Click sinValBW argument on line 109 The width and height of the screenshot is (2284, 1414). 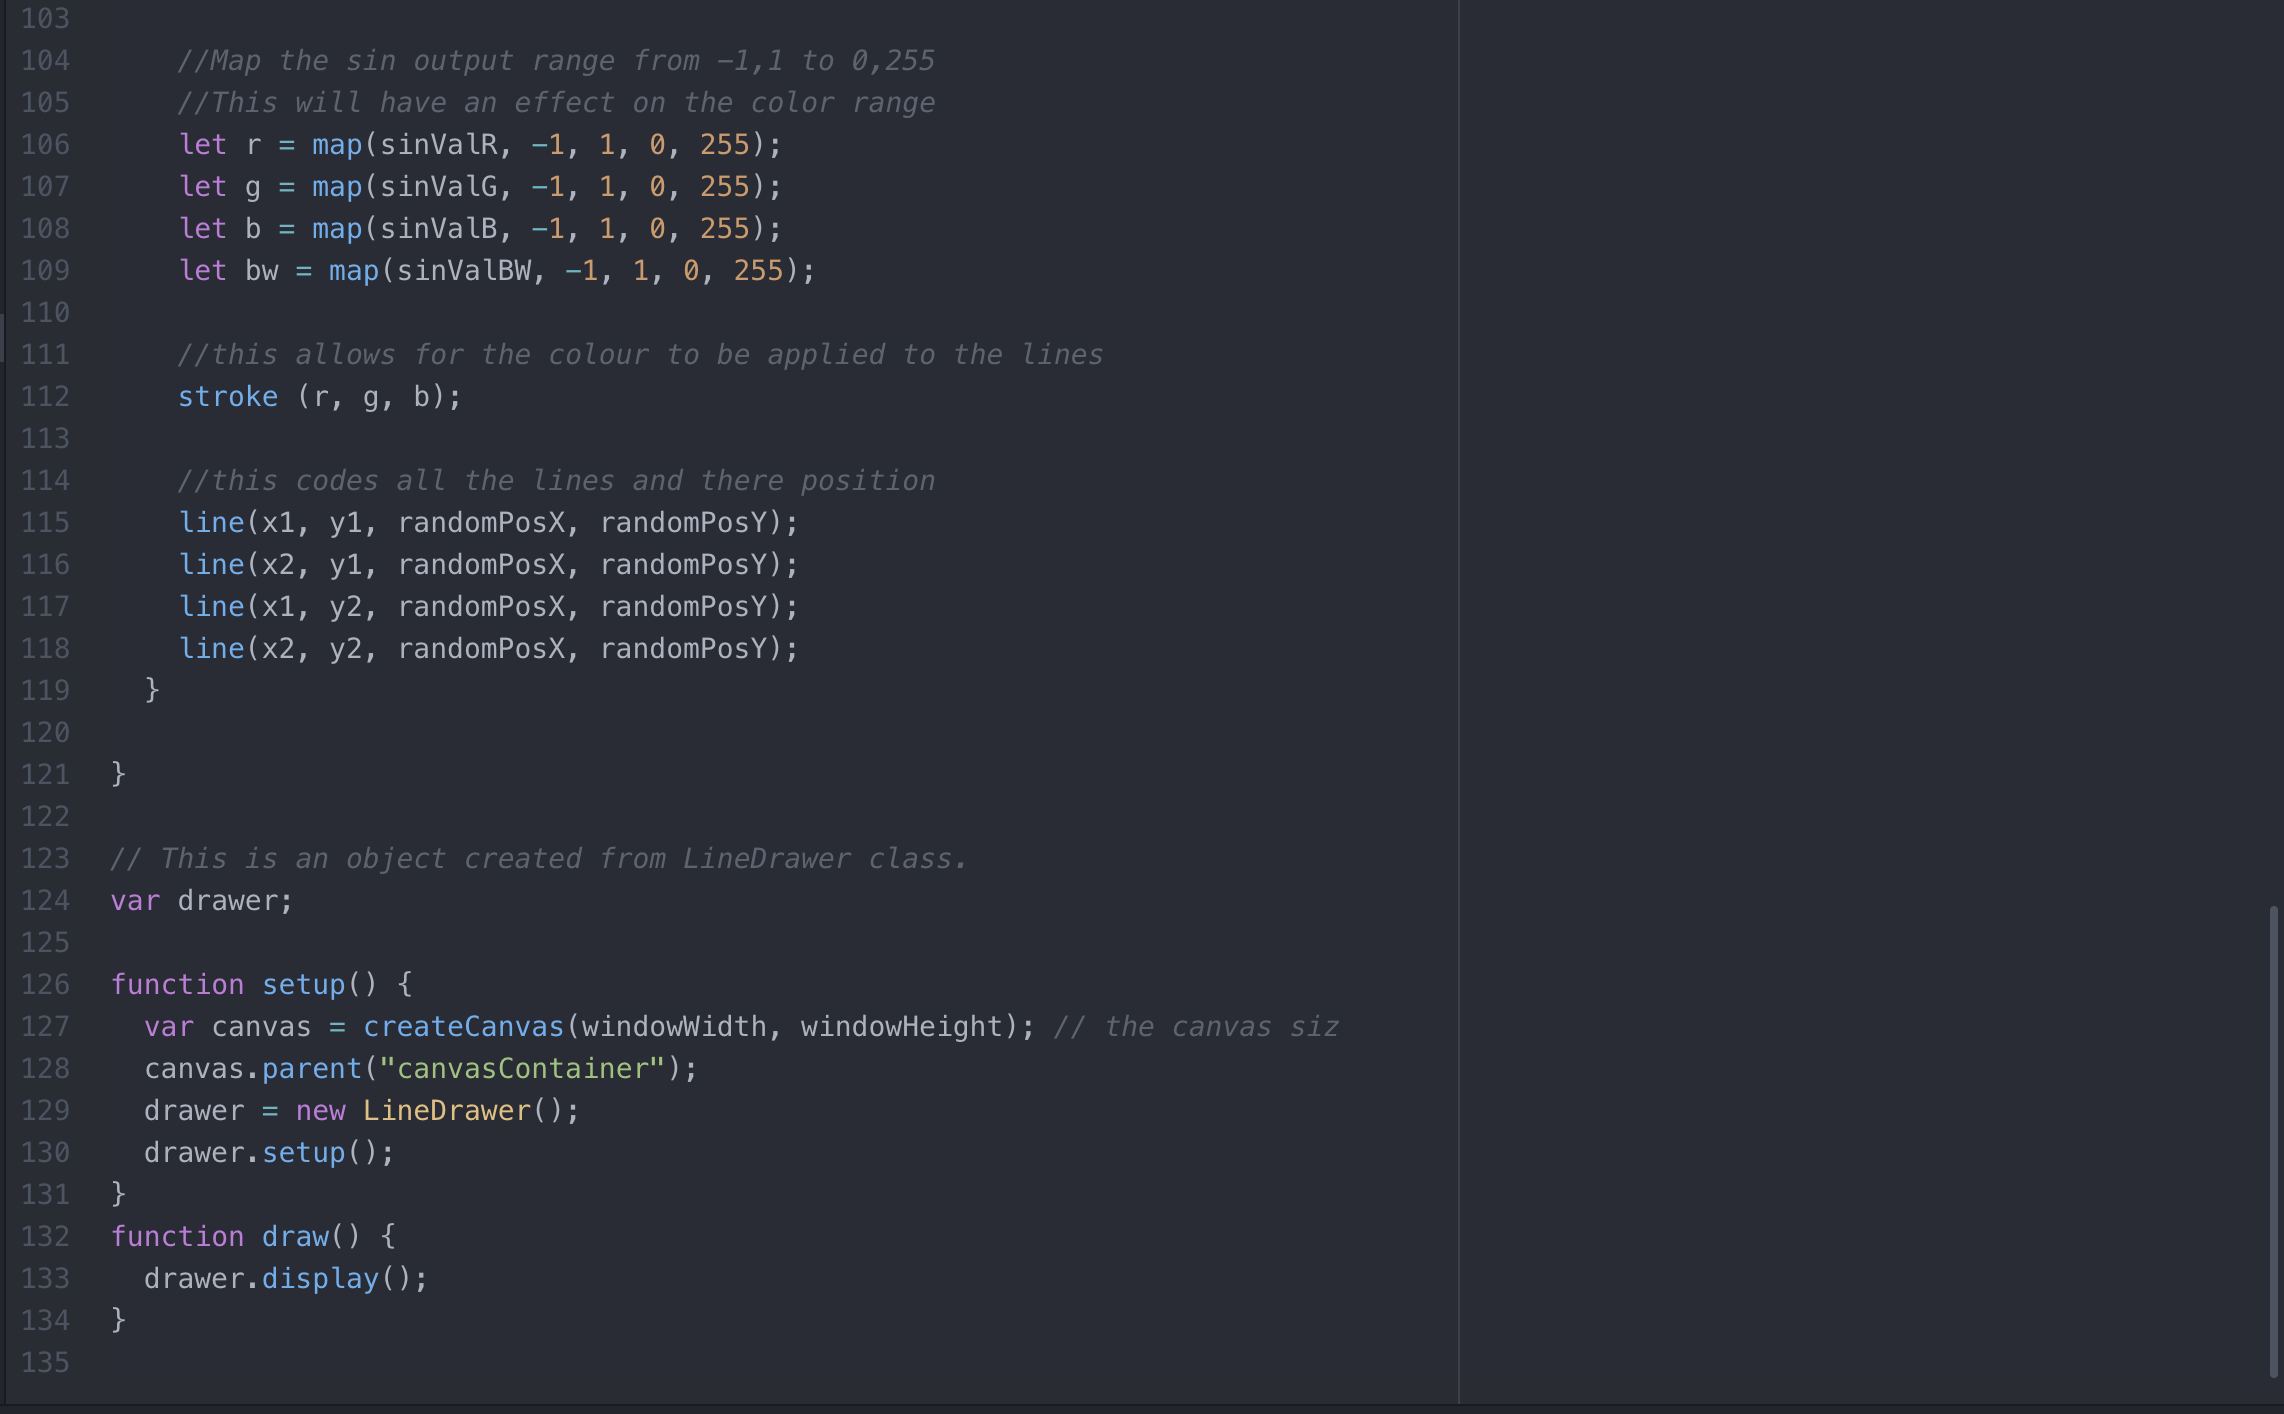point(463,271)
